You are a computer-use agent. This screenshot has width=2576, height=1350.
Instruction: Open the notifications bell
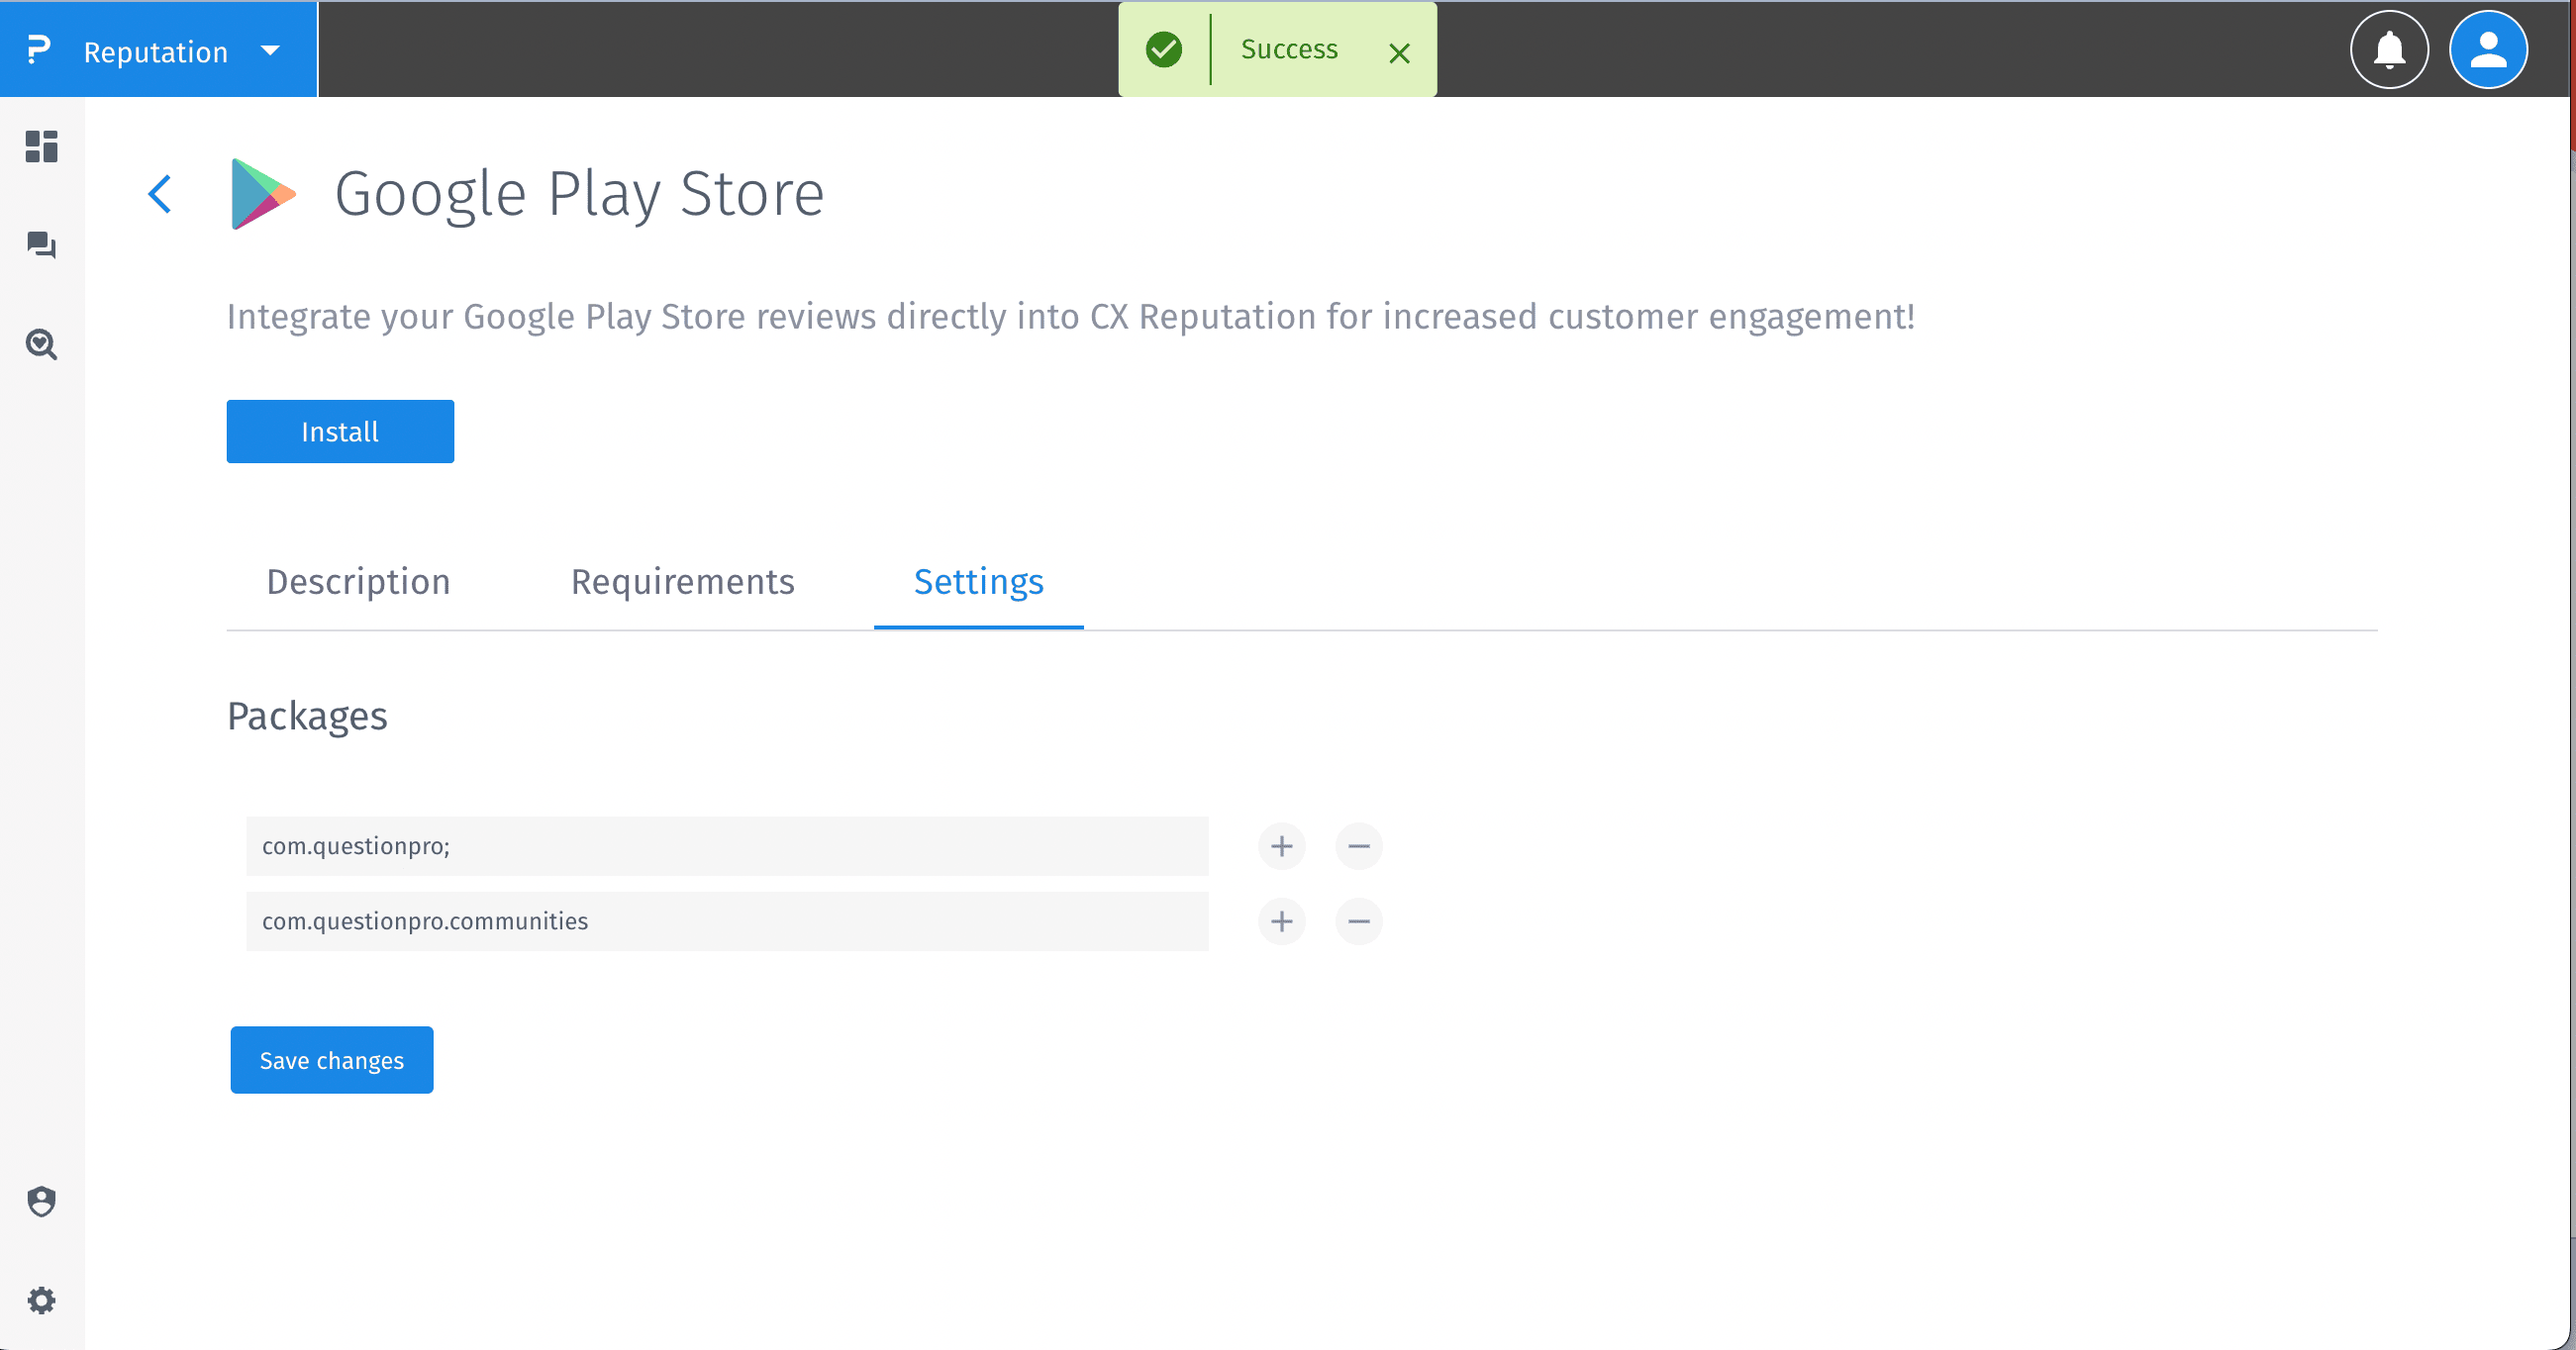[x=2389, y=50]
